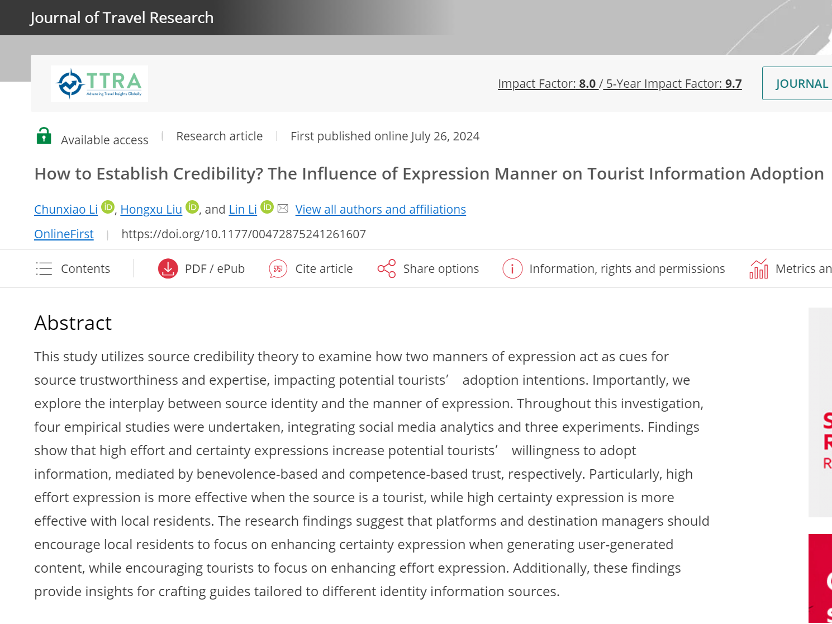Open Lin Li's ORCID icon

267,208
